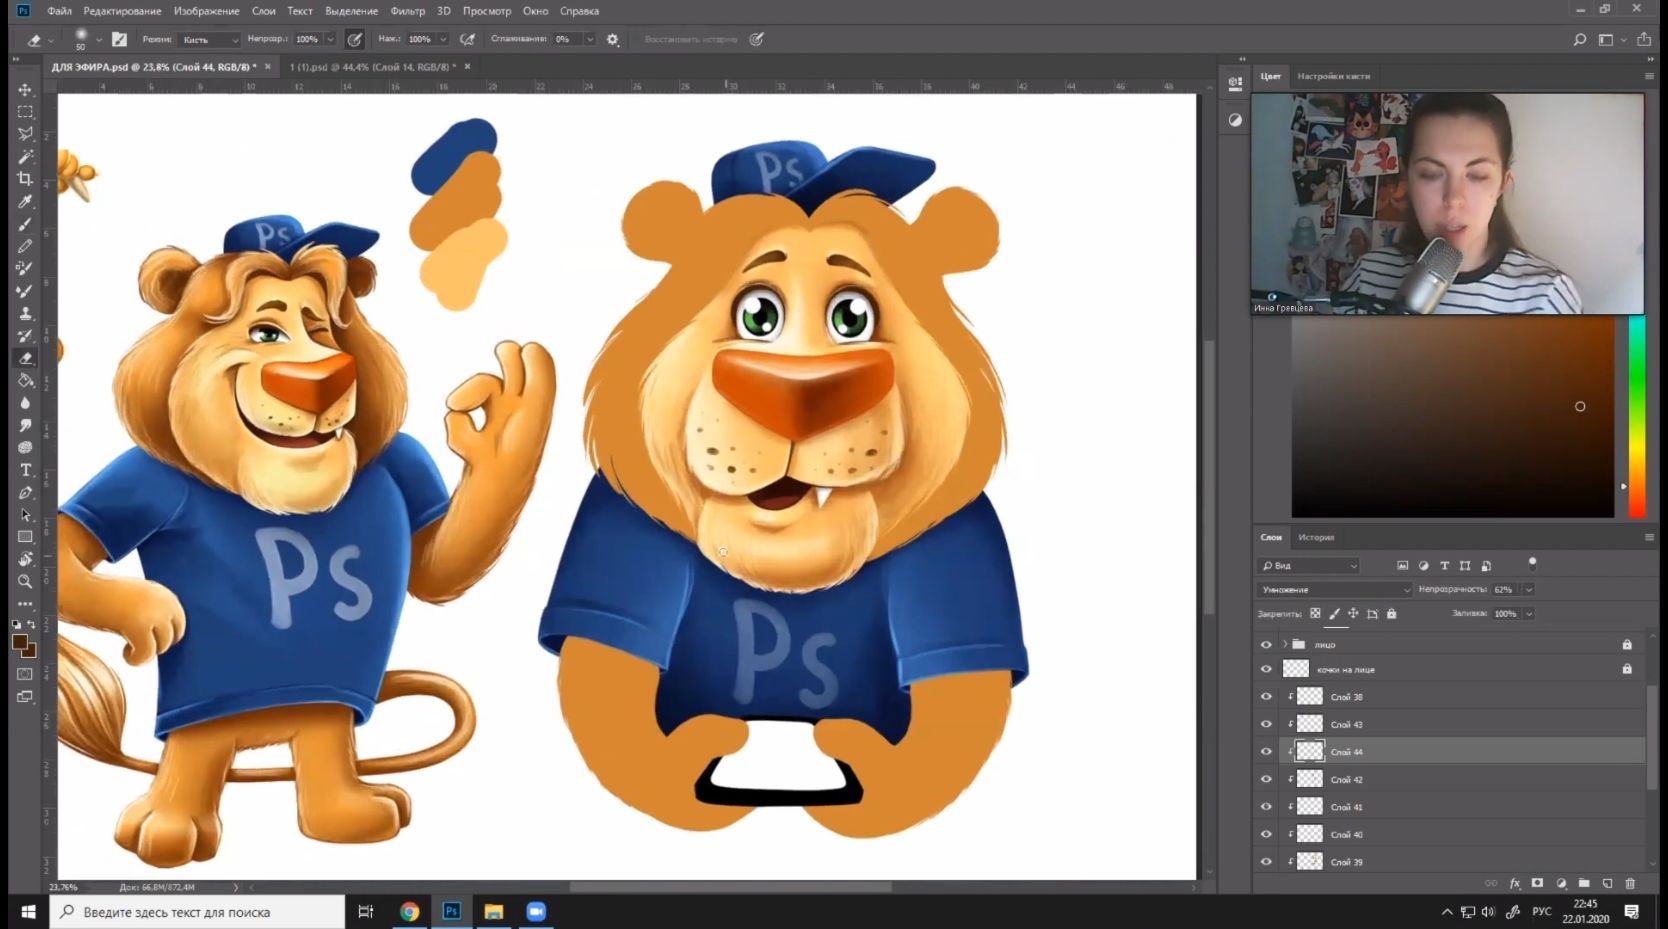Open the "Файл" menu
Image resolution: width=1668 pixels, height=929 pixels.
point(59,11)
